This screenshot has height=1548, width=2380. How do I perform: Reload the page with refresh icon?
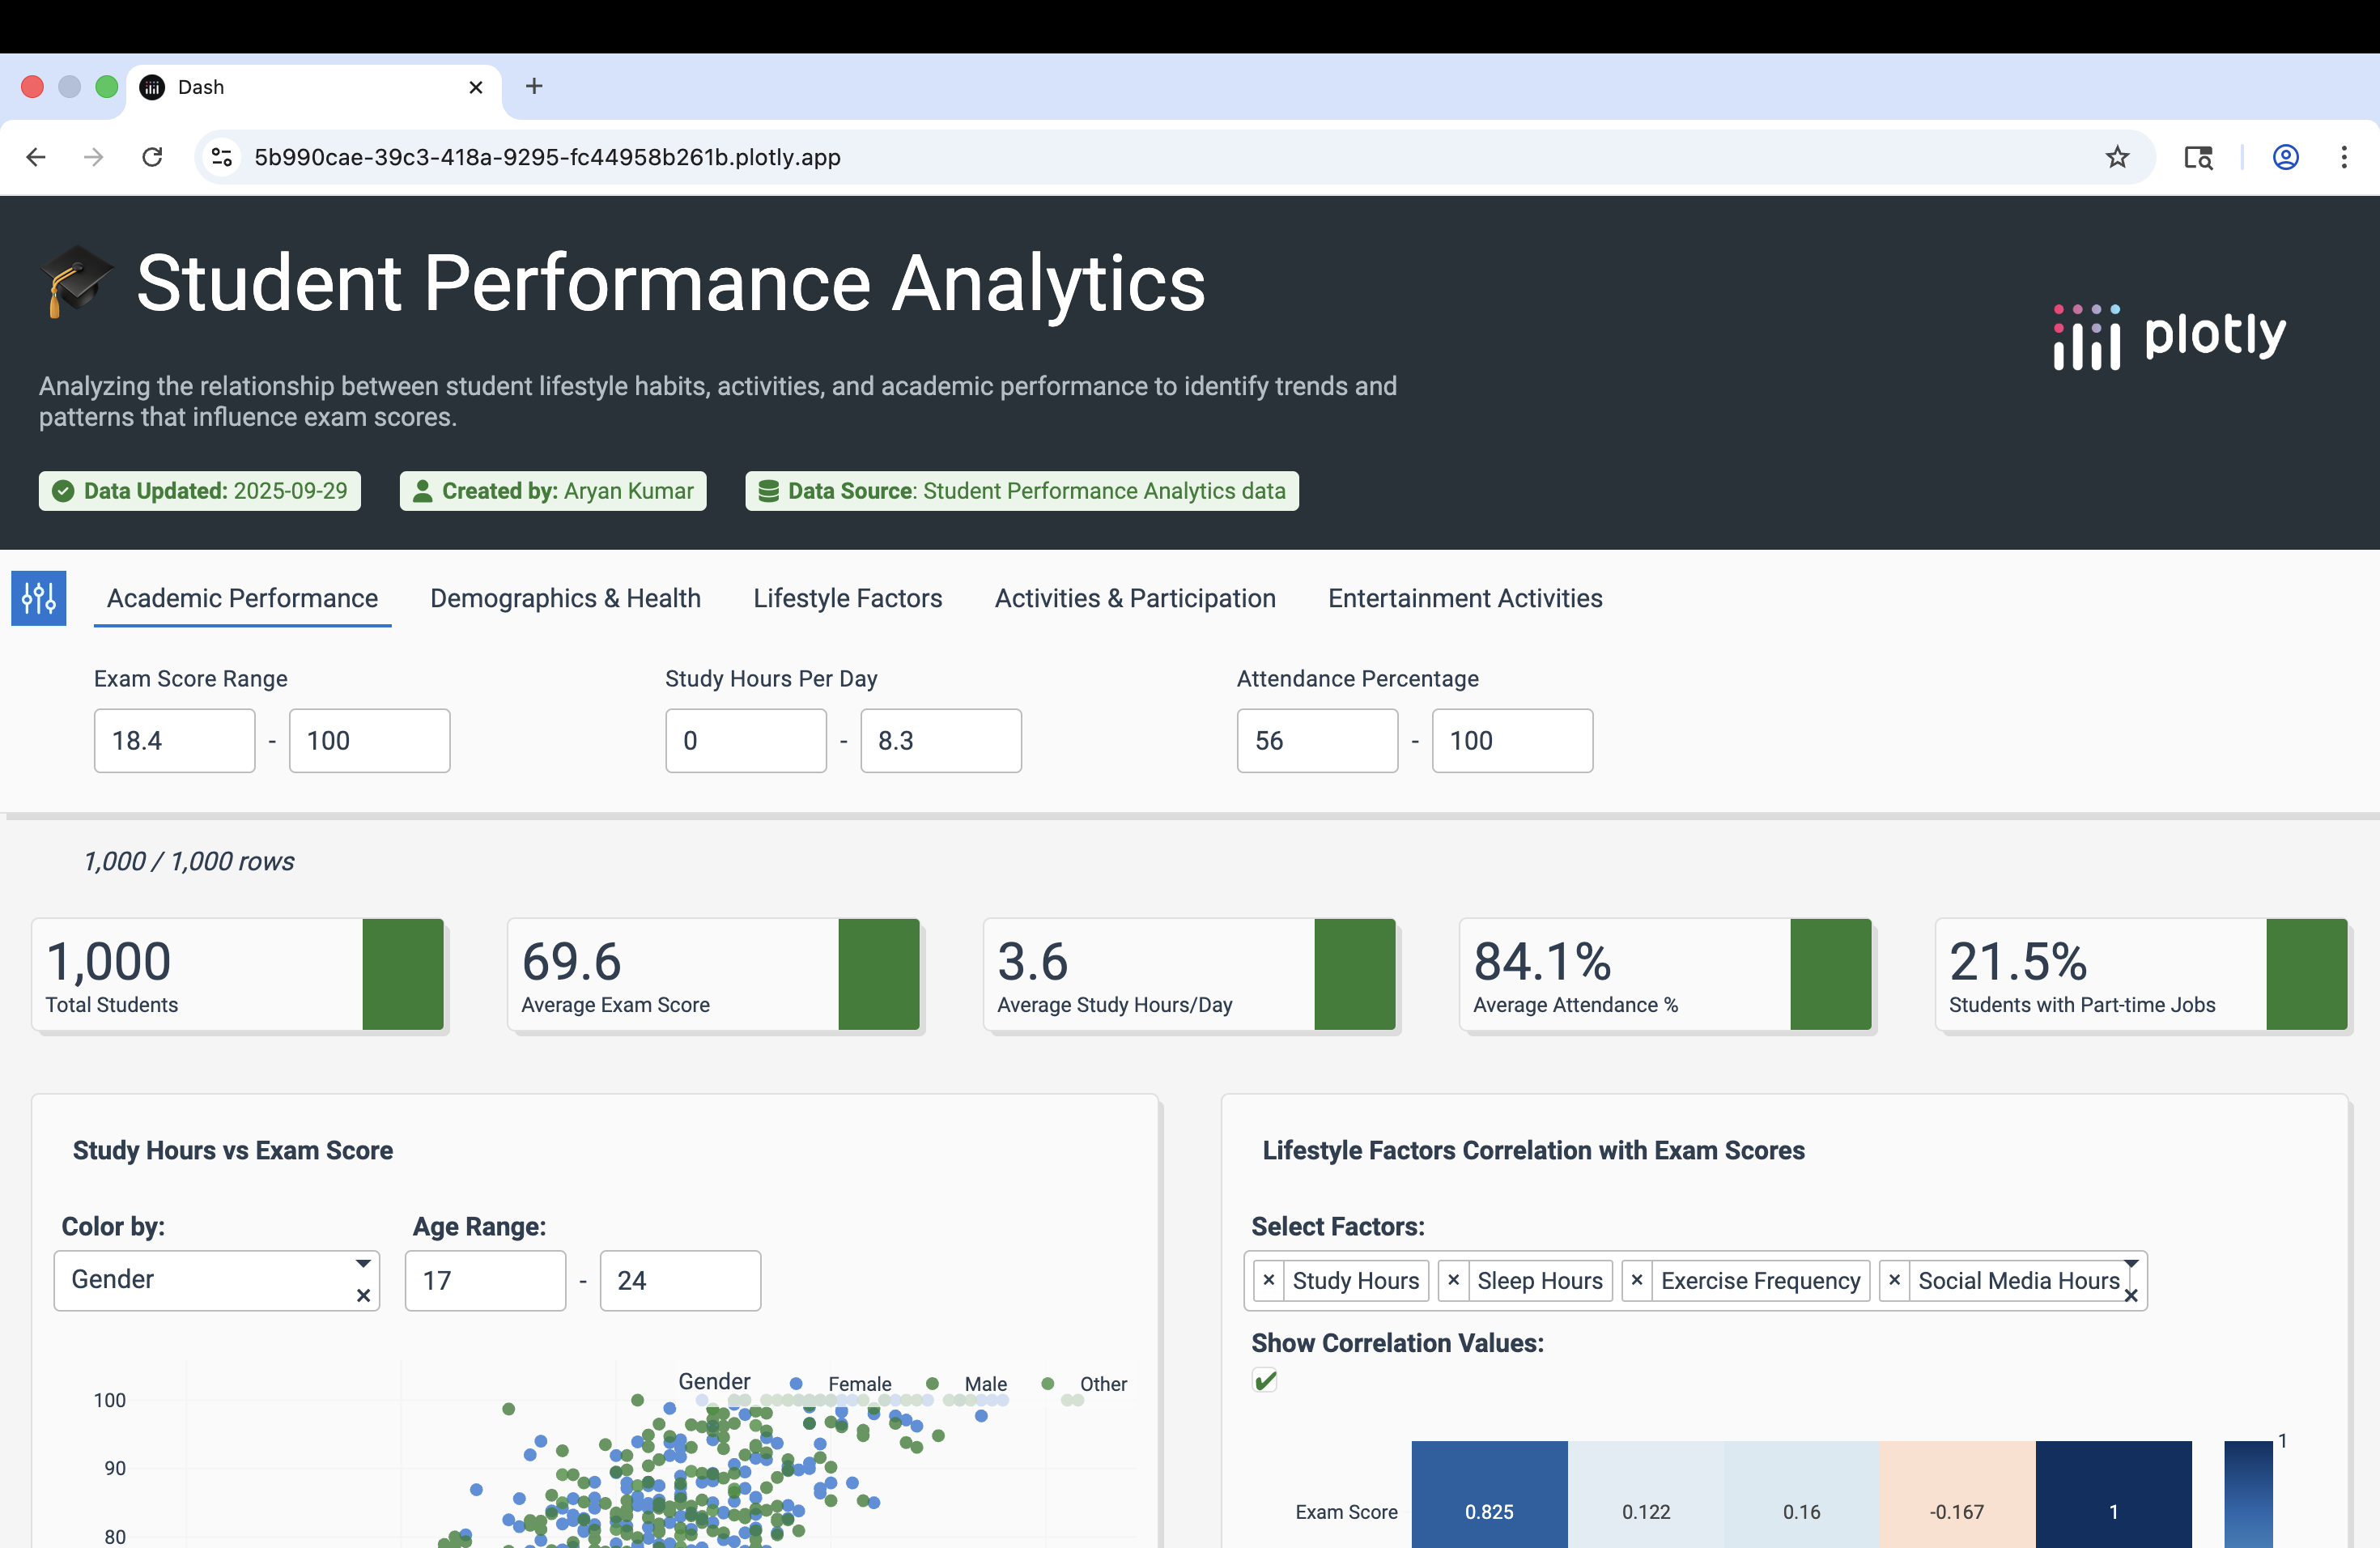pos(152,157)
